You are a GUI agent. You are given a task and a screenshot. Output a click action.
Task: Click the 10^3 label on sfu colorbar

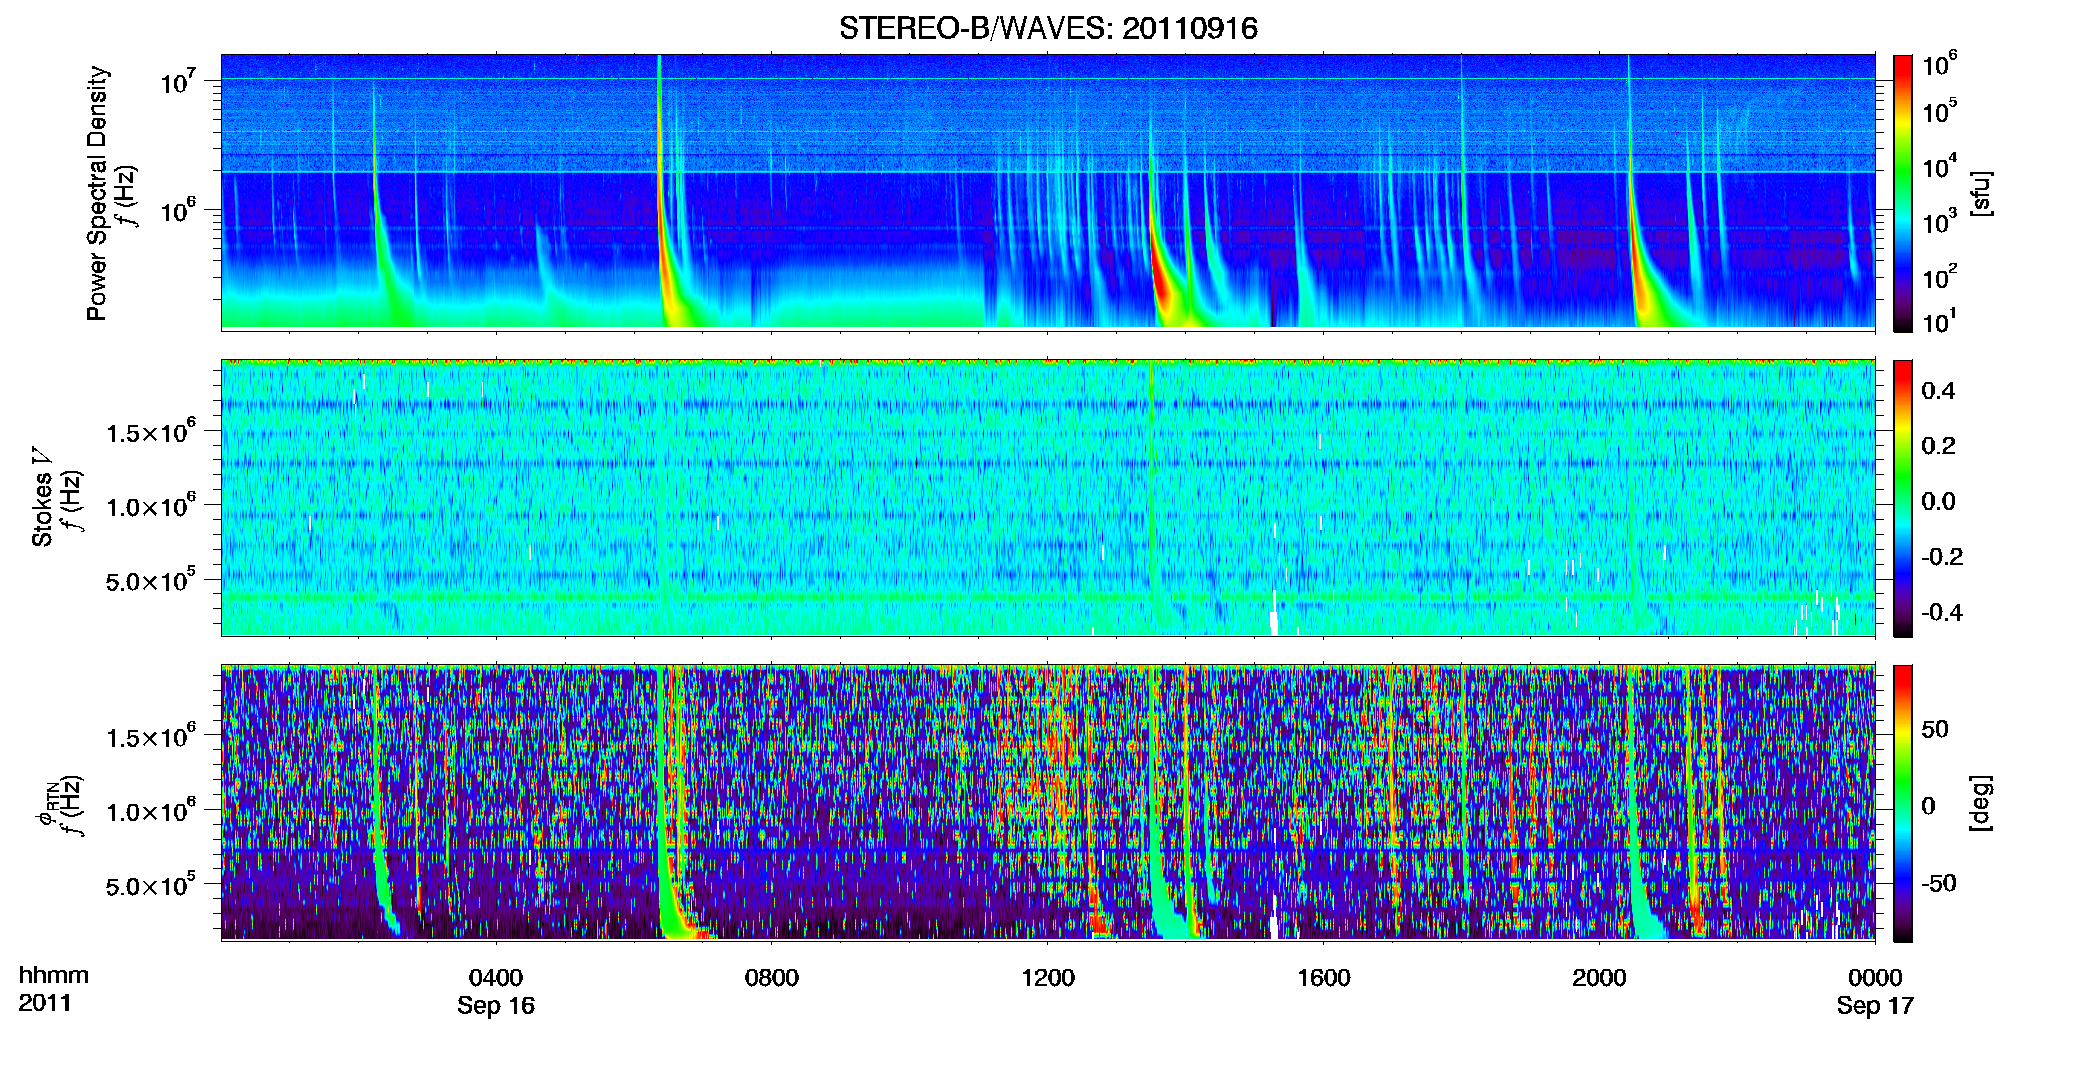click(x=1939, y=220)
